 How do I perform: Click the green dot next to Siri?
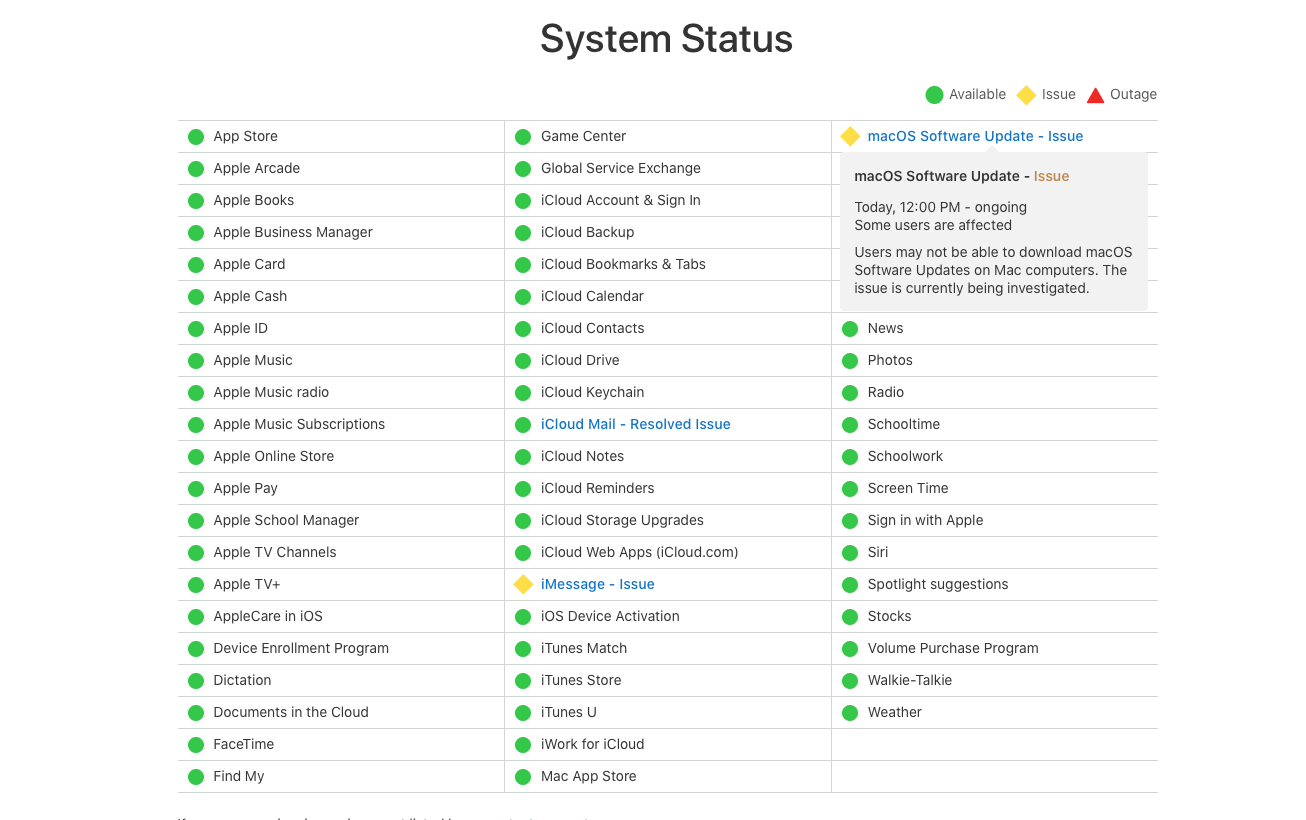click(850, 553)
